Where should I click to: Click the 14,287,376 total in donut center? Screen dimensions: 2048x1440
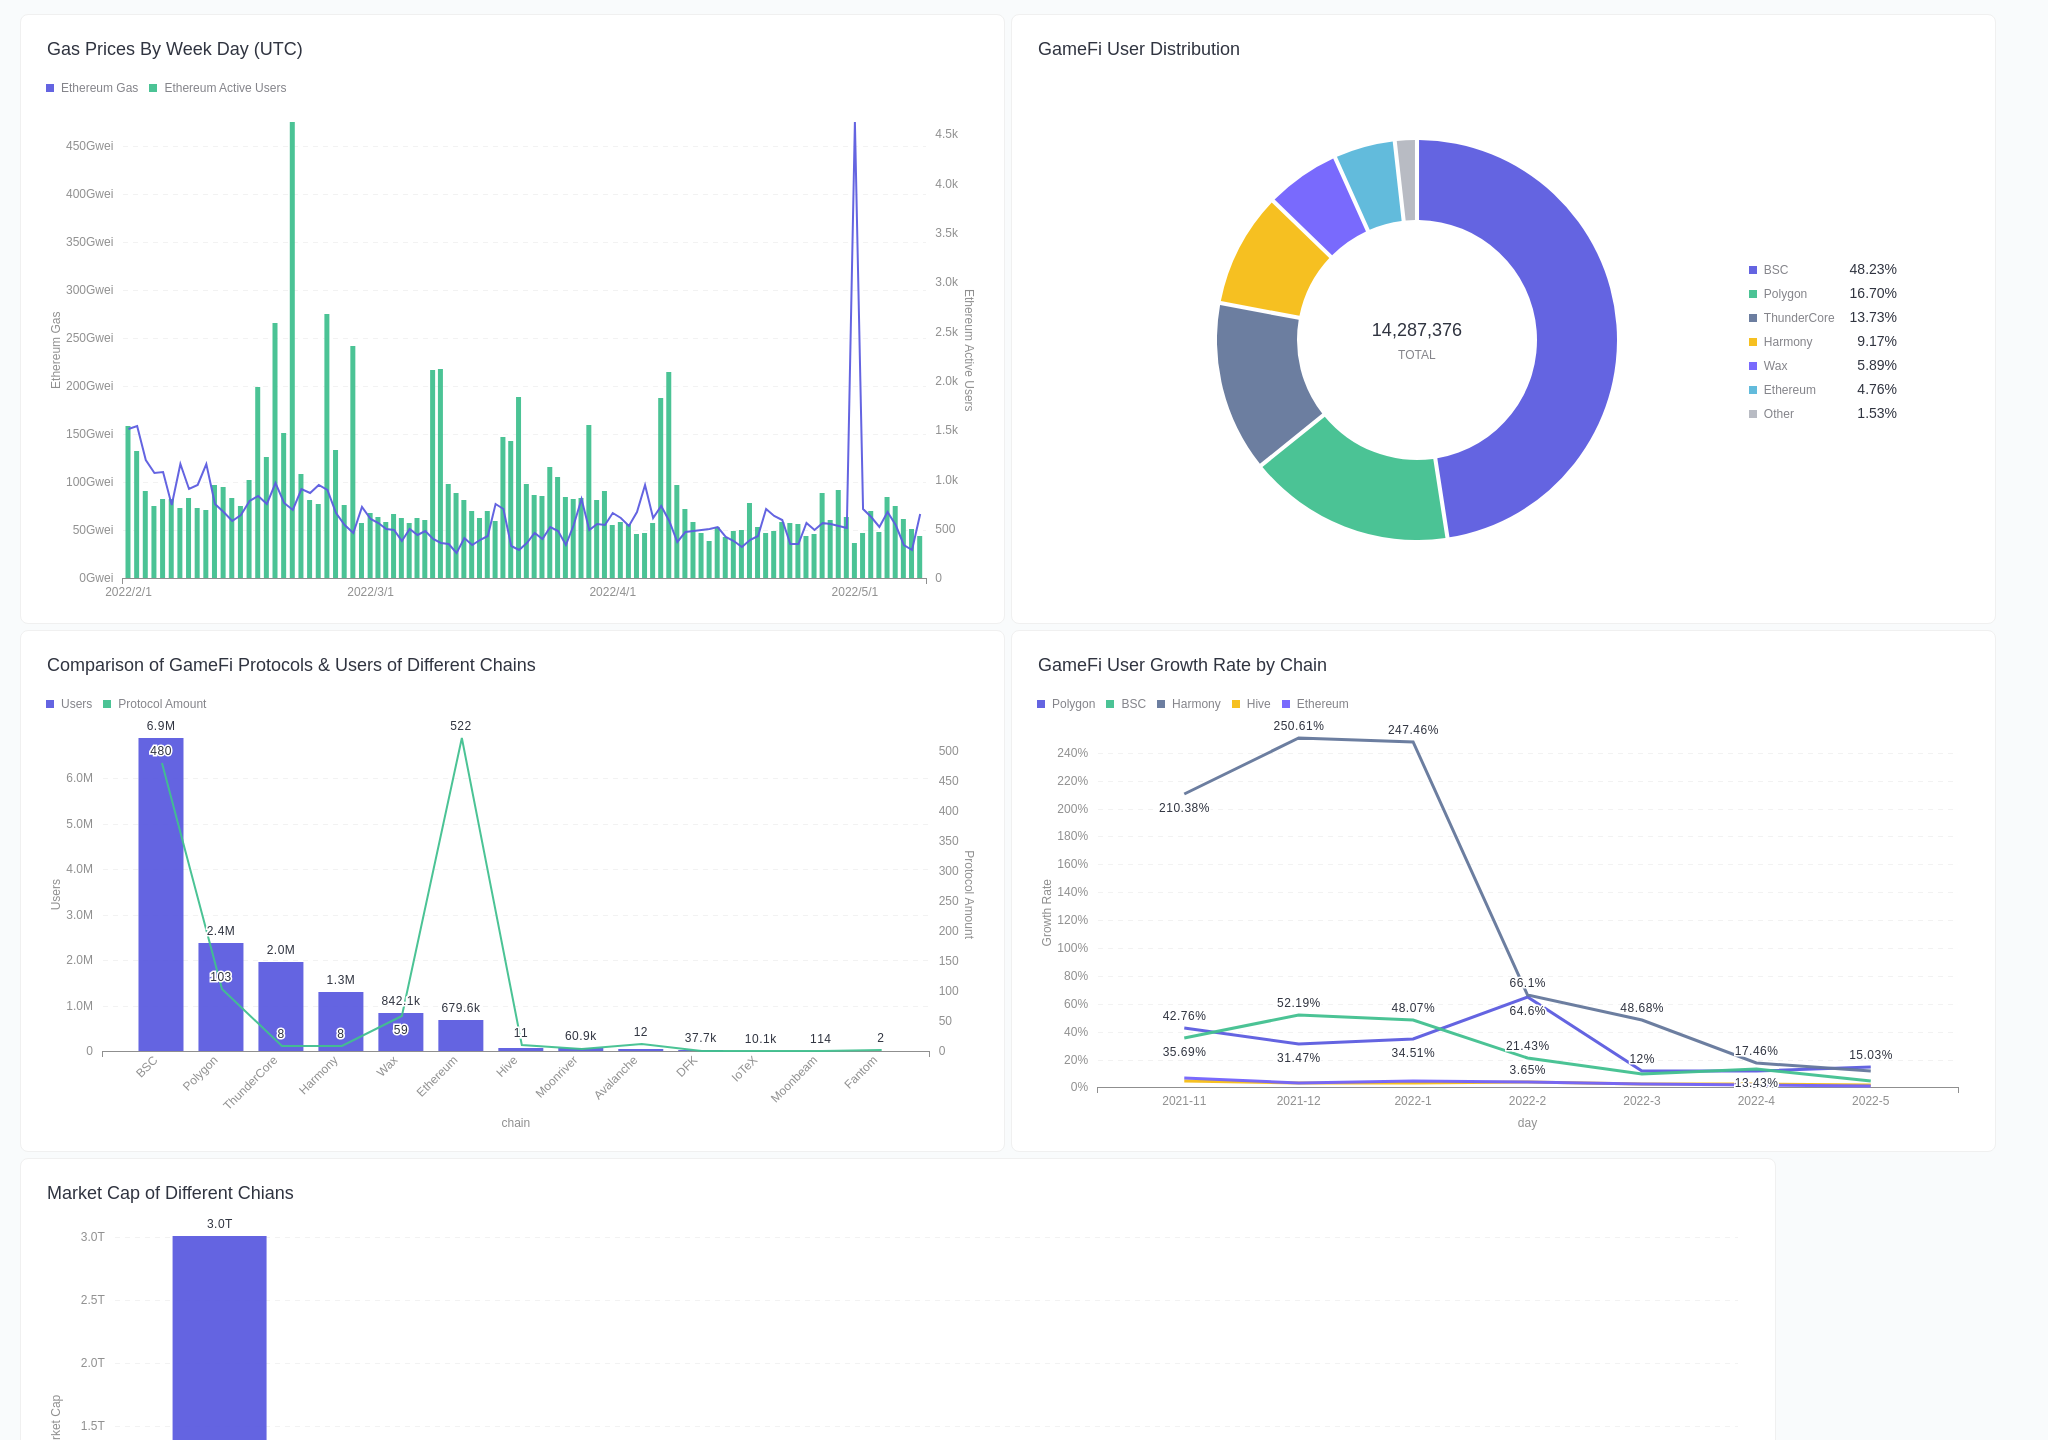[1416, 330]
